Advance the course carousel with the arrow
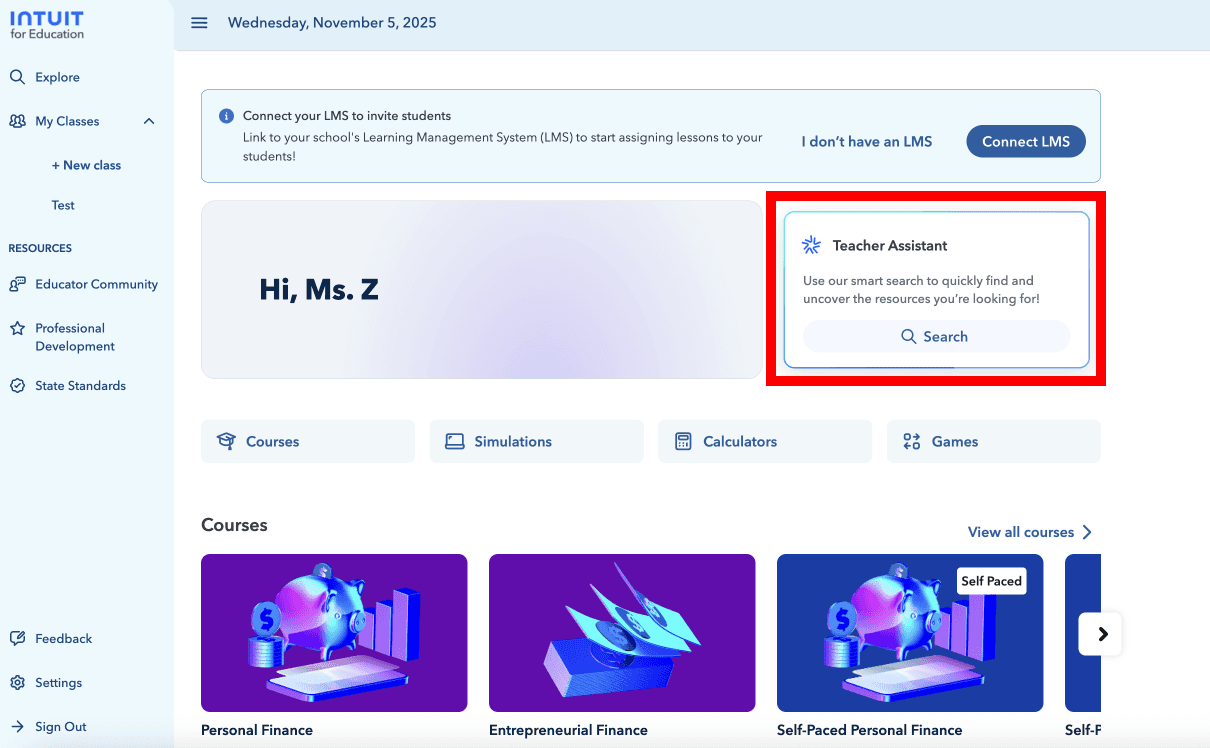Viewport: 1210px width, 748px height. click(x=1101, y=633)
